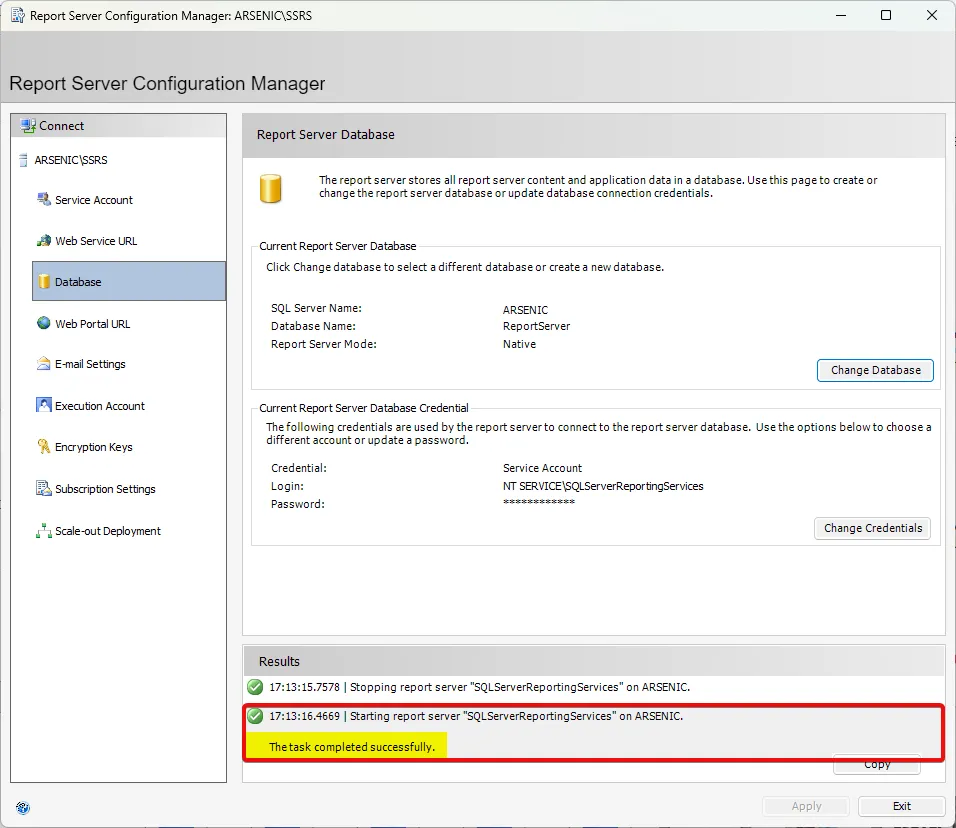
Task: Click the masked Password value
Action: [539, 502]
